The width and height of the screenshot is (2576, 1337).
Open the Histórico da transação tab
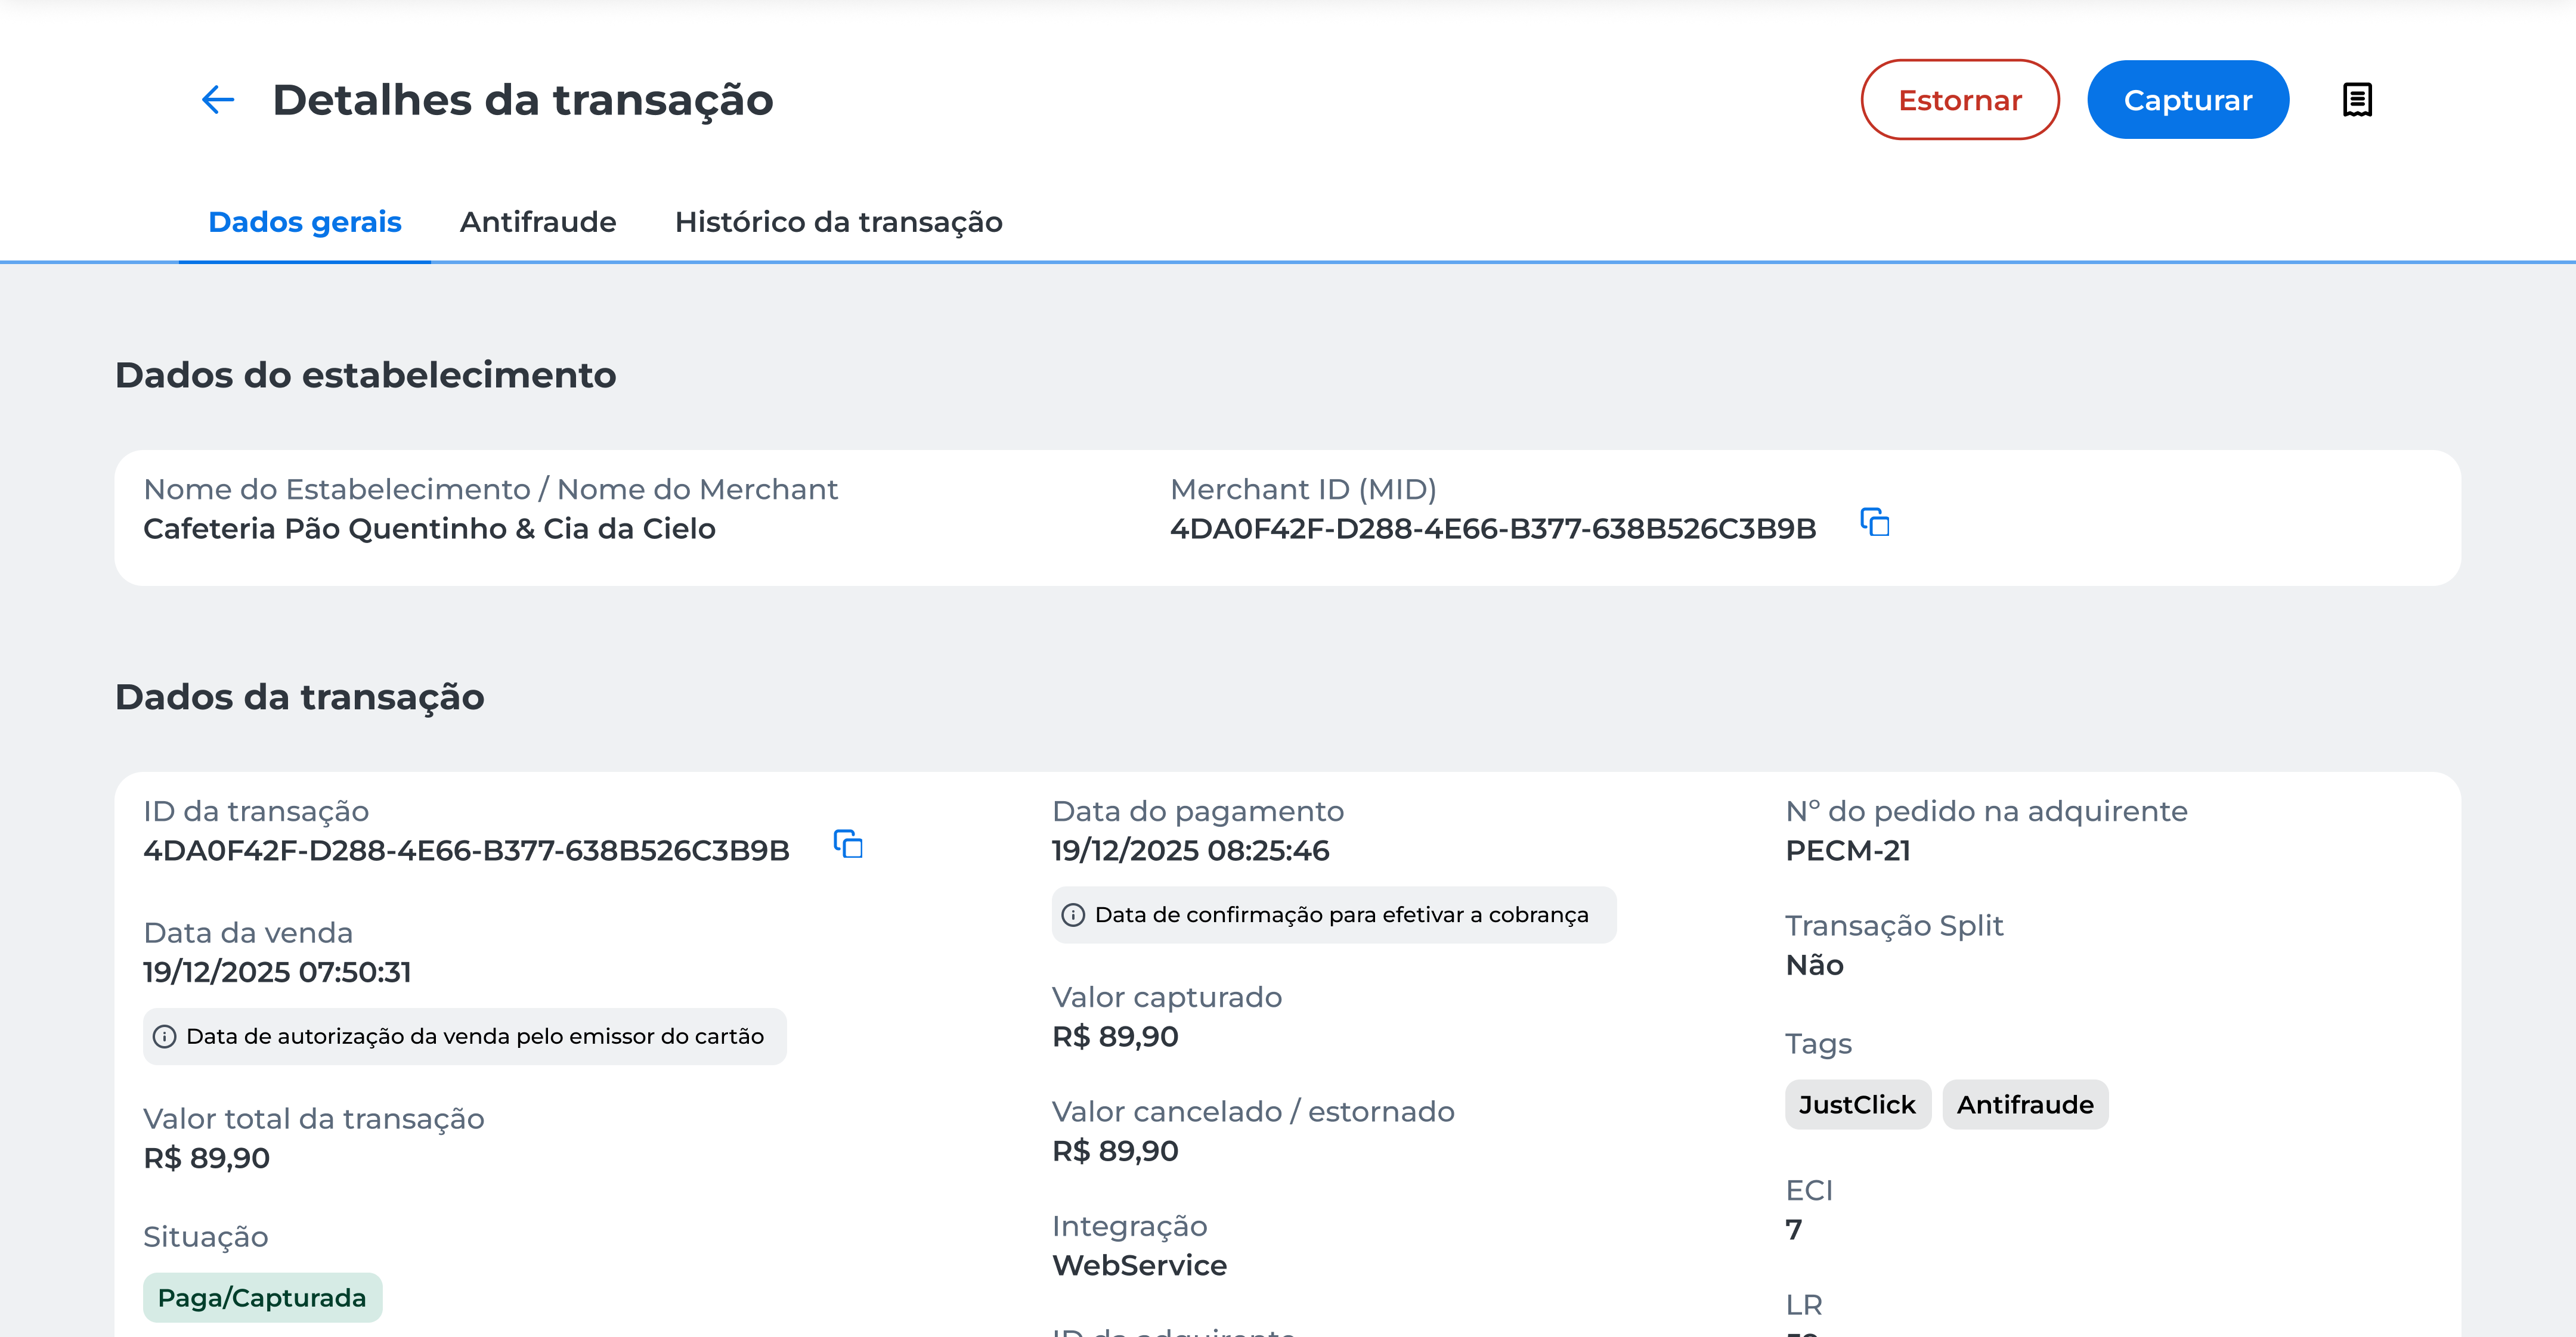[839, 222]
